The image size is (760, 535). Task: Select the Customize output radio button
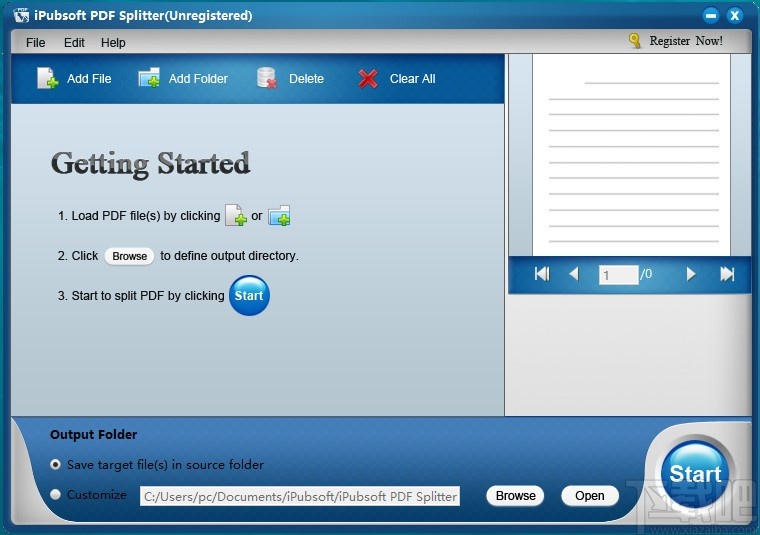coord(55,494)
